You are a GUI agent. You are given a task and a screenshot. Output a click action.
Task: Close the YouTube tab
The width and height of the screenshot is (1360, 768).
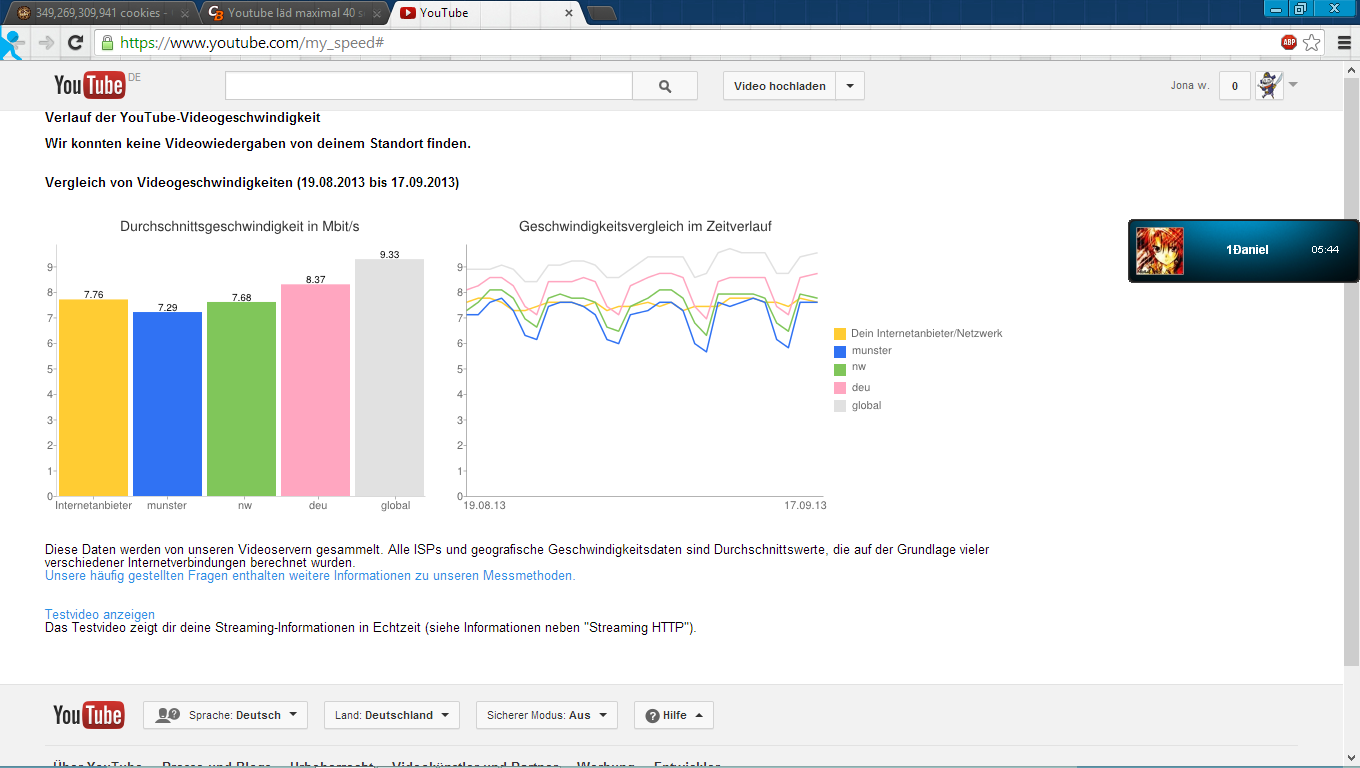[569, 13]
